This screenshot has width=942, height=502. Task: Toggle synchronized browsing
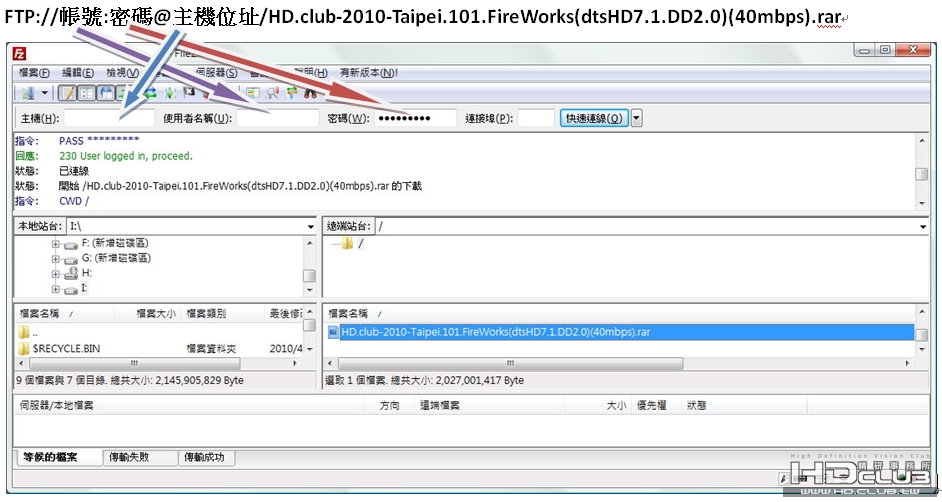pos(291,93)
